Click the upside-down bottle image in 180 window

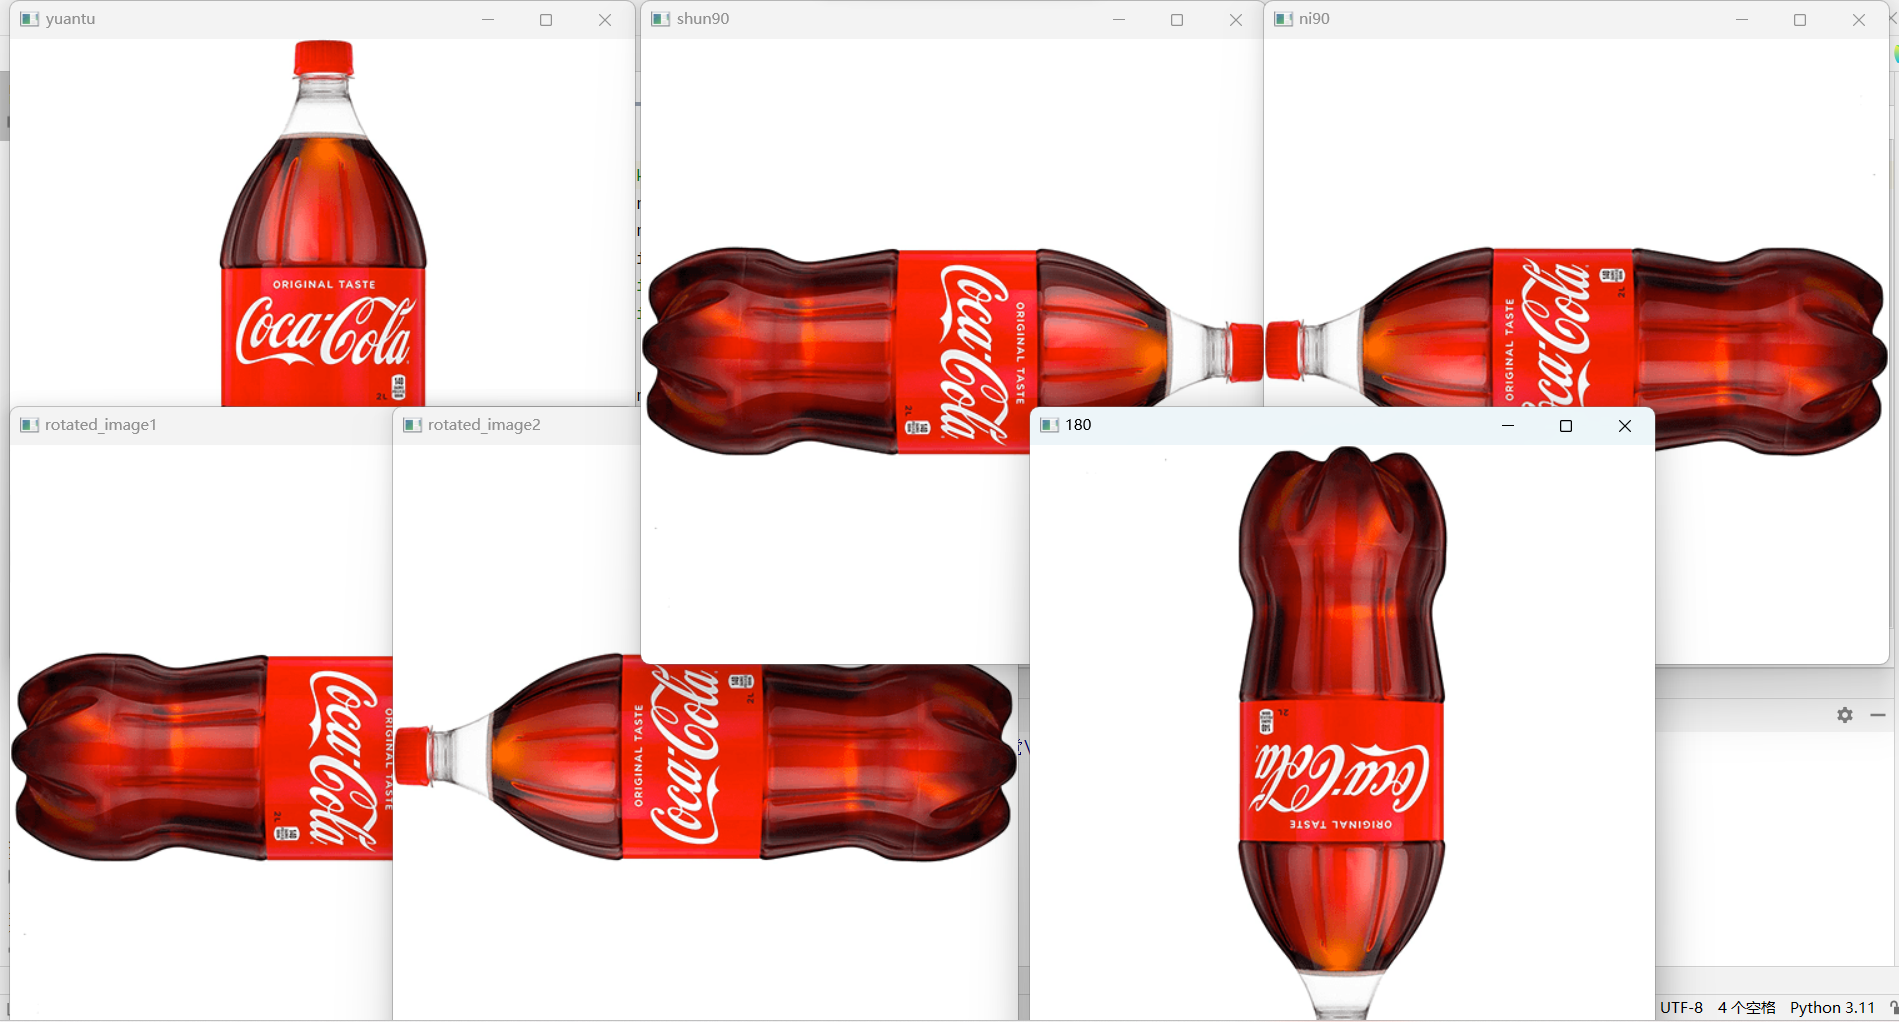tap(1342, 732)
